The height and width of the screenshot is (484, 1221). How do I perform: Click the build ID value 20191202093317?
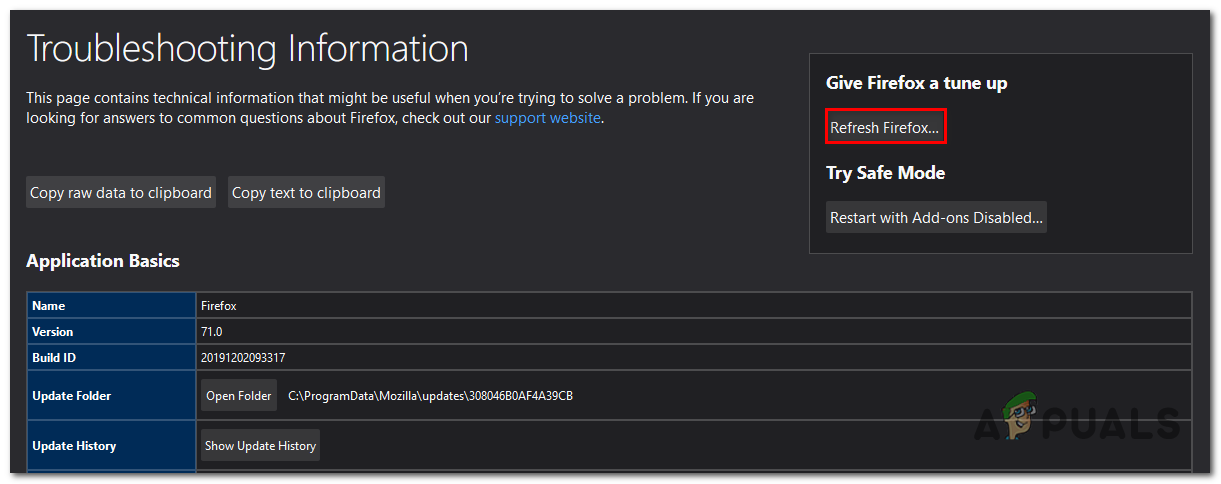point(243,357)
